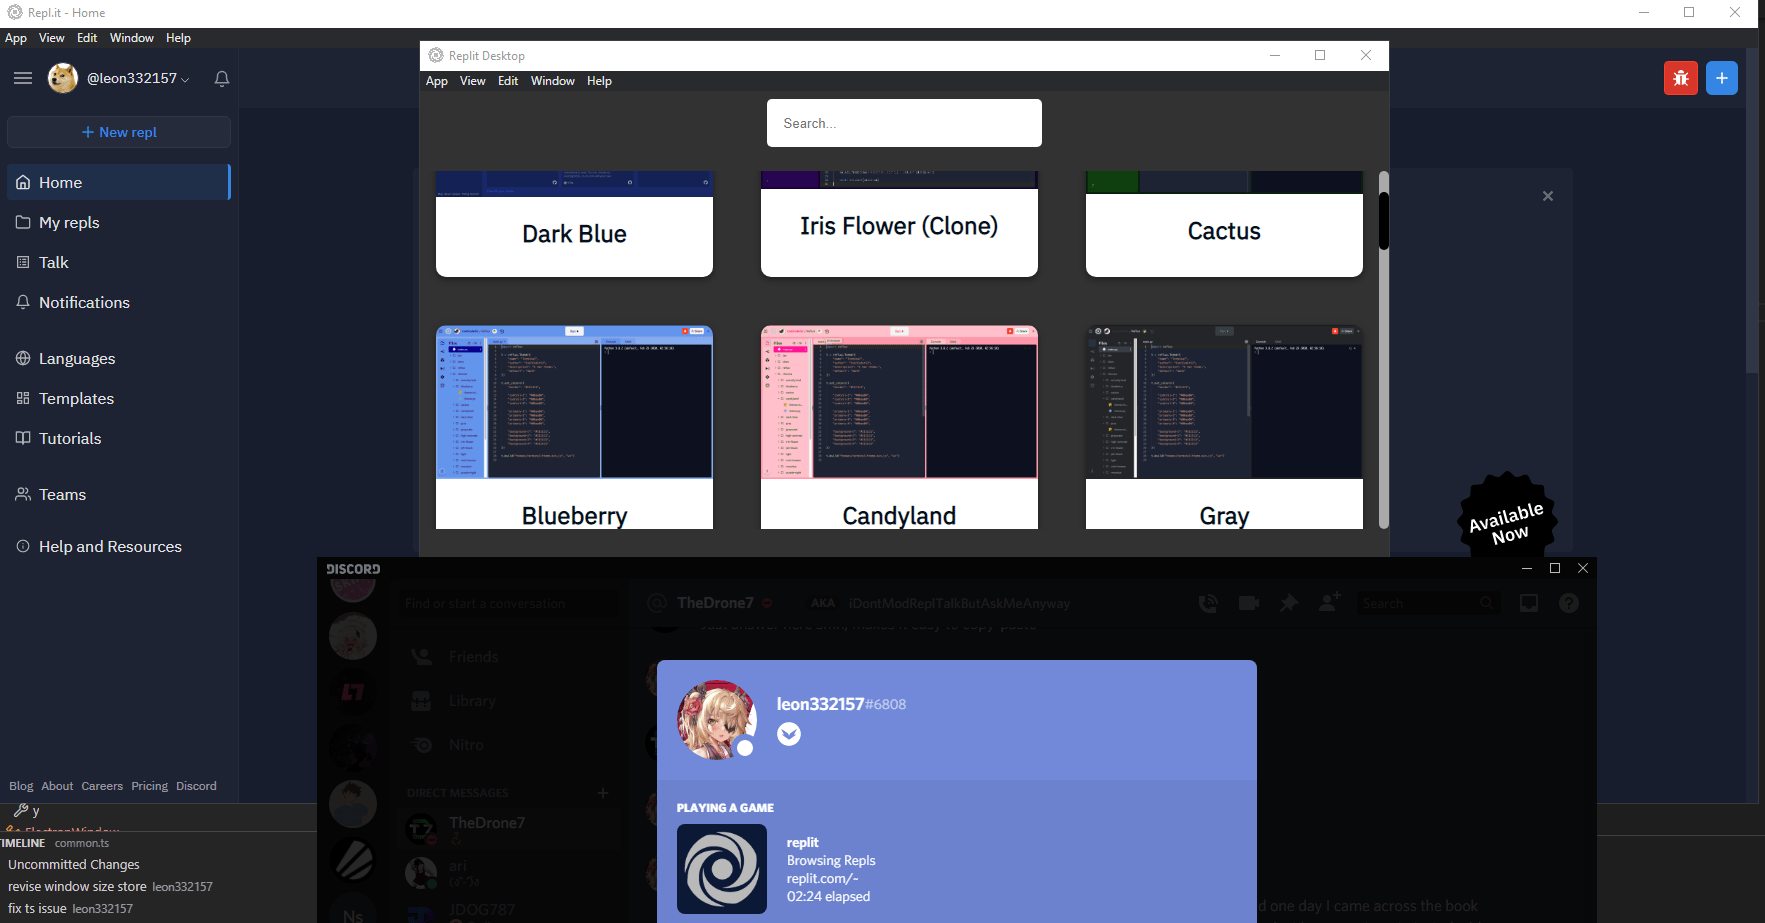
Task: Expand the Discord profile status chevron
Action: point(789,734)
